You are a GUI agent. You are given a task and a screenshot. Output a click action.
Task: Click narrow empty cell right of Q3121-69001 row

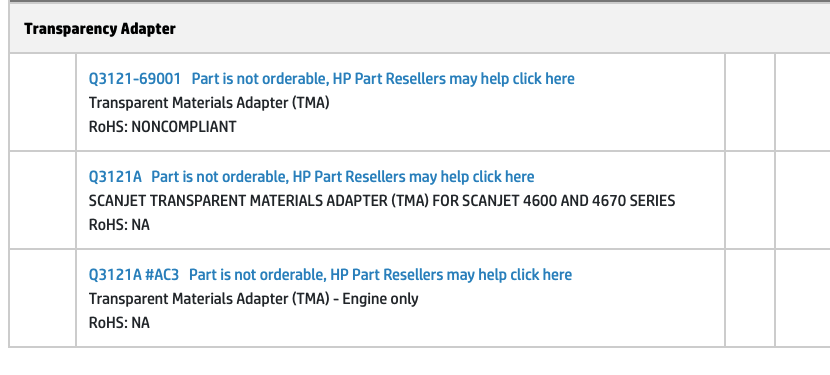(750, 102)
